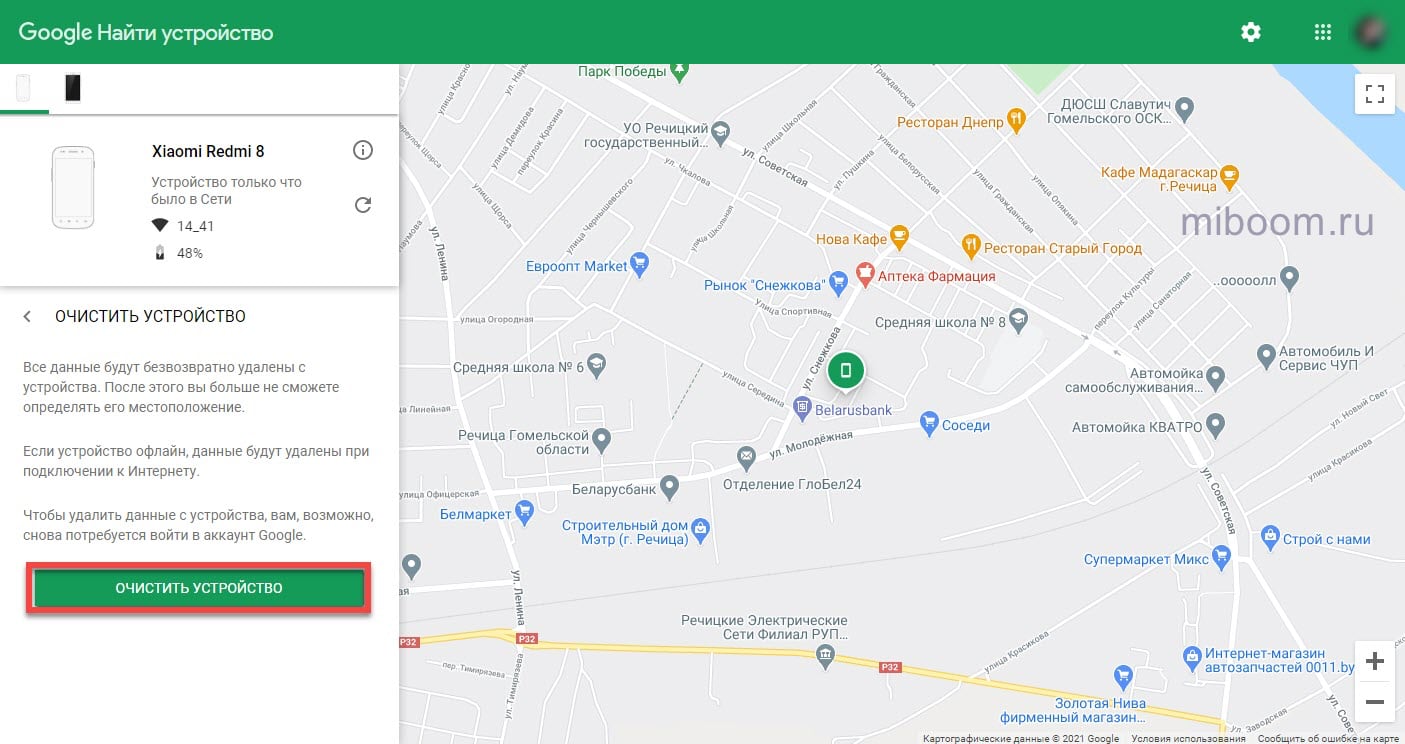1405x744 pixels.
Task: Switch to the black phone device tab
Action: [72, 89]
